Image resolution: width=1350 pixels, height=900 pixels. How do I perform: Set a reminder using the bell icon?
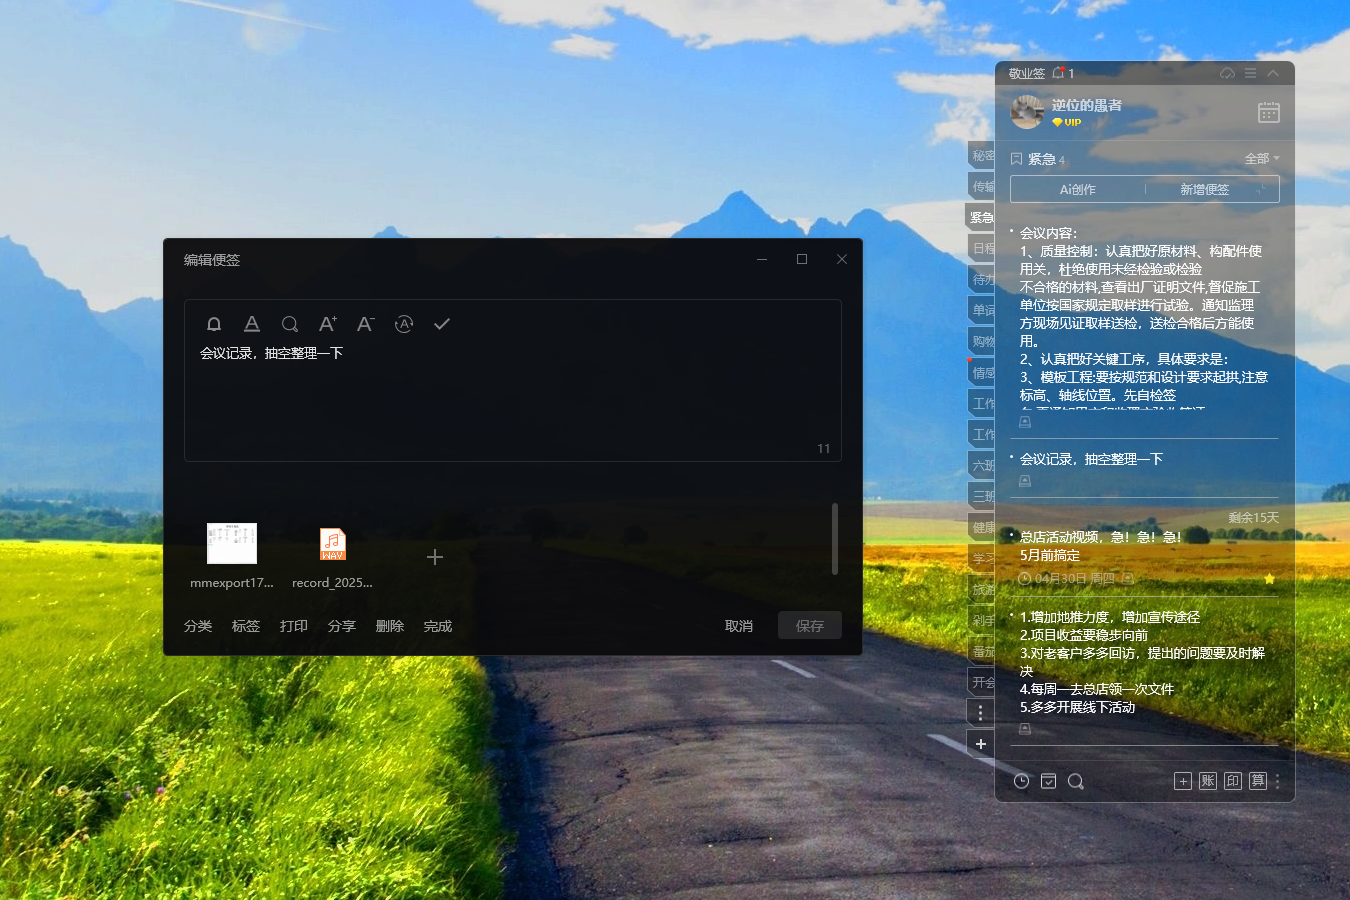(213, 323)
